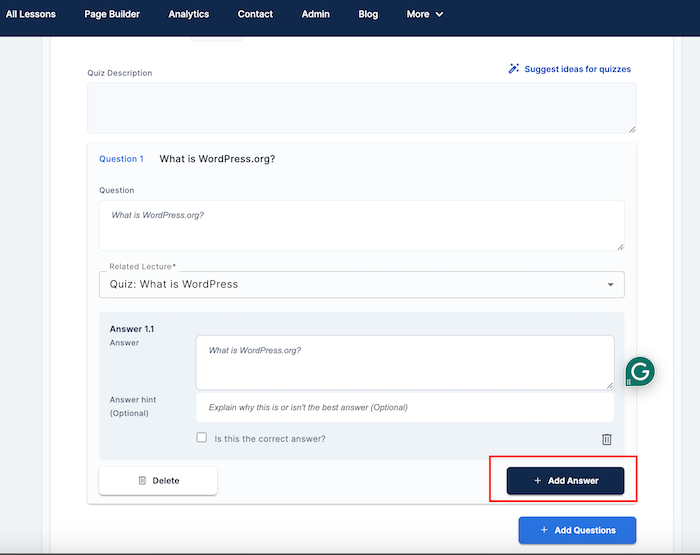Image resolution: width=700 pixels, height=555 pixels.
Task: Expand the More dropdown menu
Action: (x=425, y=14)
